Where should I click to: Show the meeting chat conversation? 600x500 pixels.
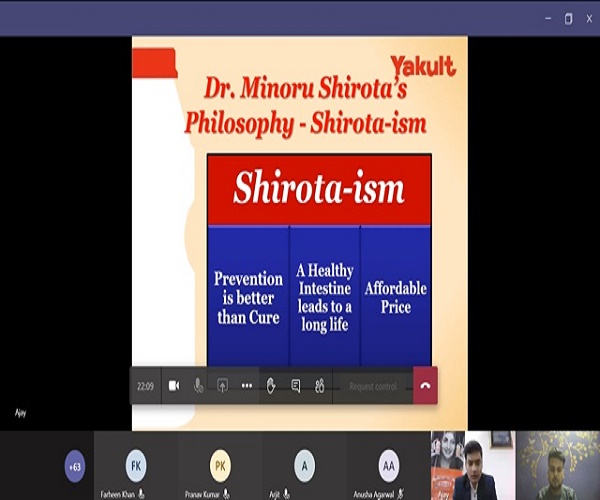(x=295, y=386)
